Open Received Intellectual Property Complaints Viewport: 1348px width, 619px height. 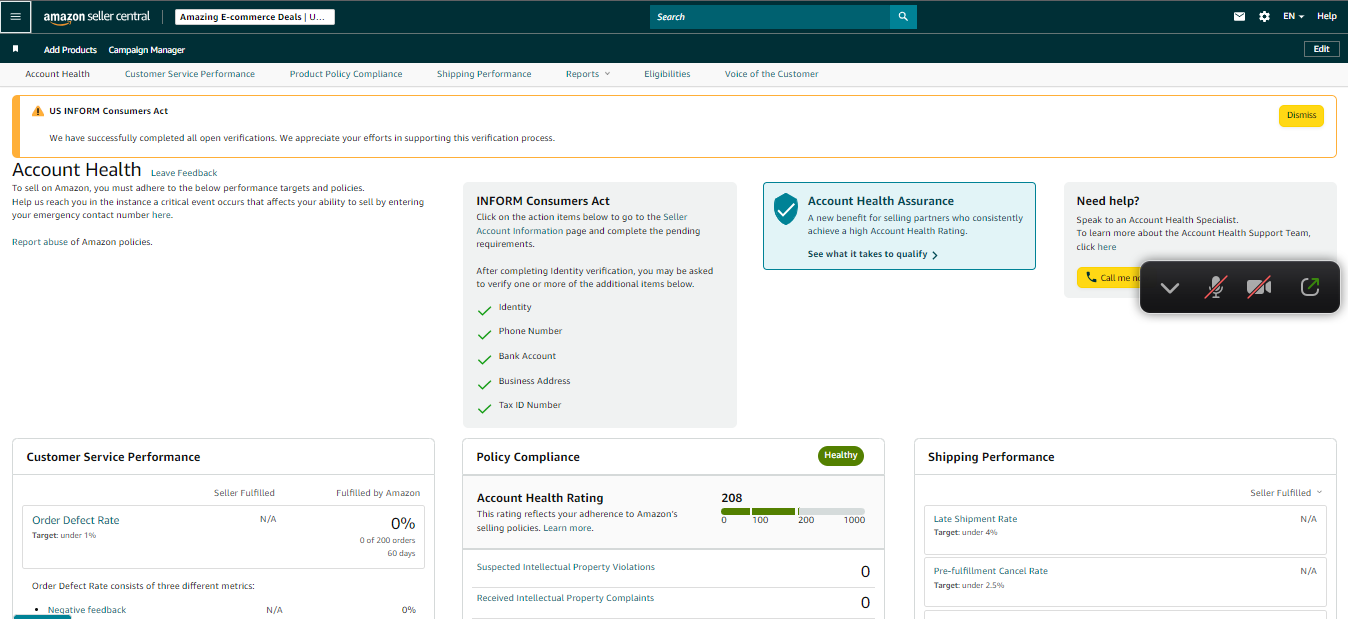pyautogui.click(x=565, y=598)
